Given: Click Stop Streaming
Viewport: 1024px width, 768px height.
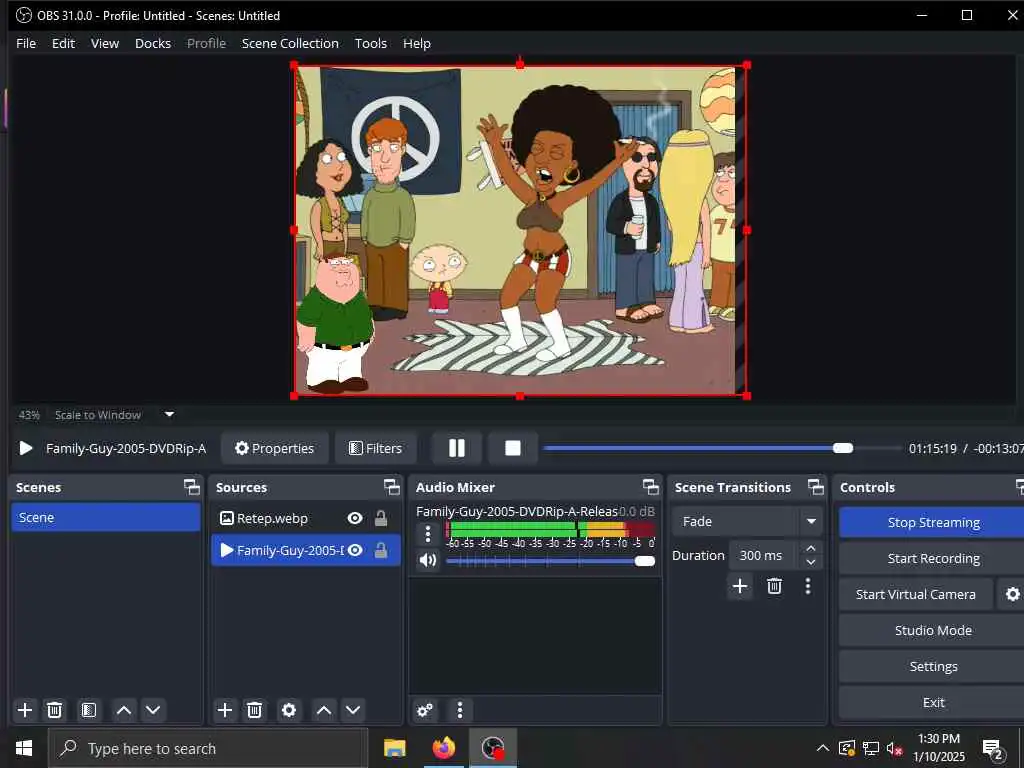Looking at the screenshot, I should click(933, 522).
